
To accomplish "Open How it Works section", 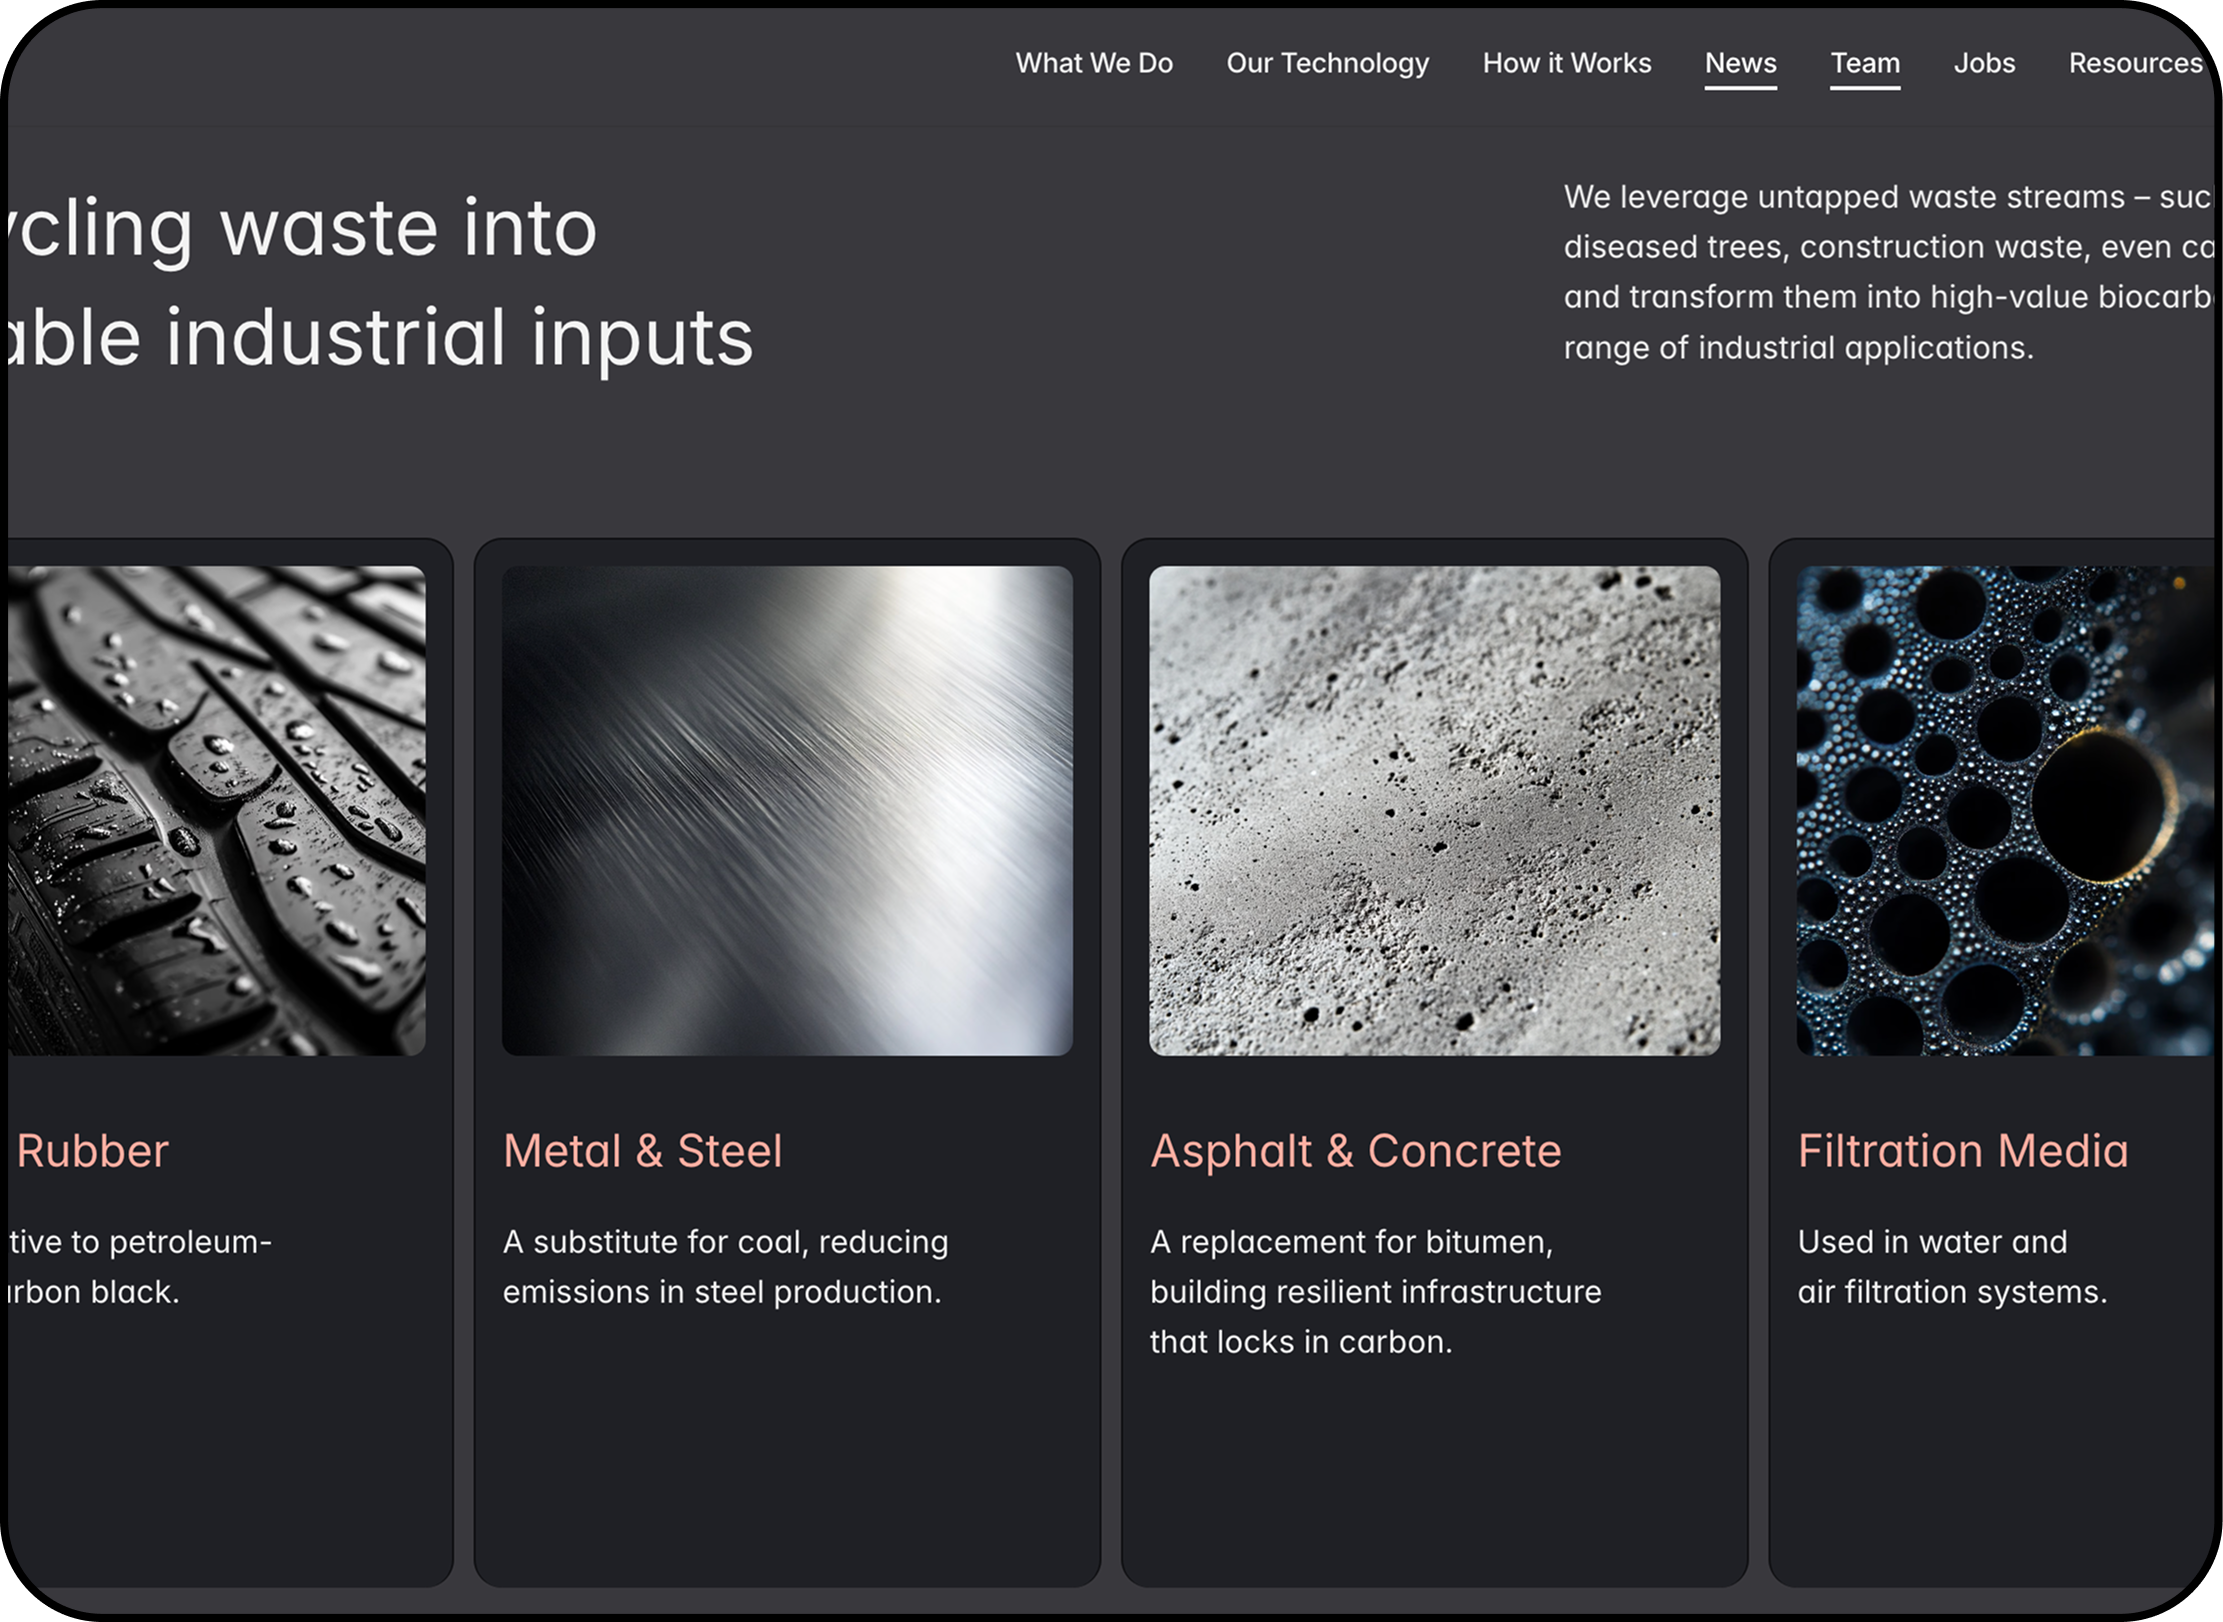I will tap(1566, 63).
